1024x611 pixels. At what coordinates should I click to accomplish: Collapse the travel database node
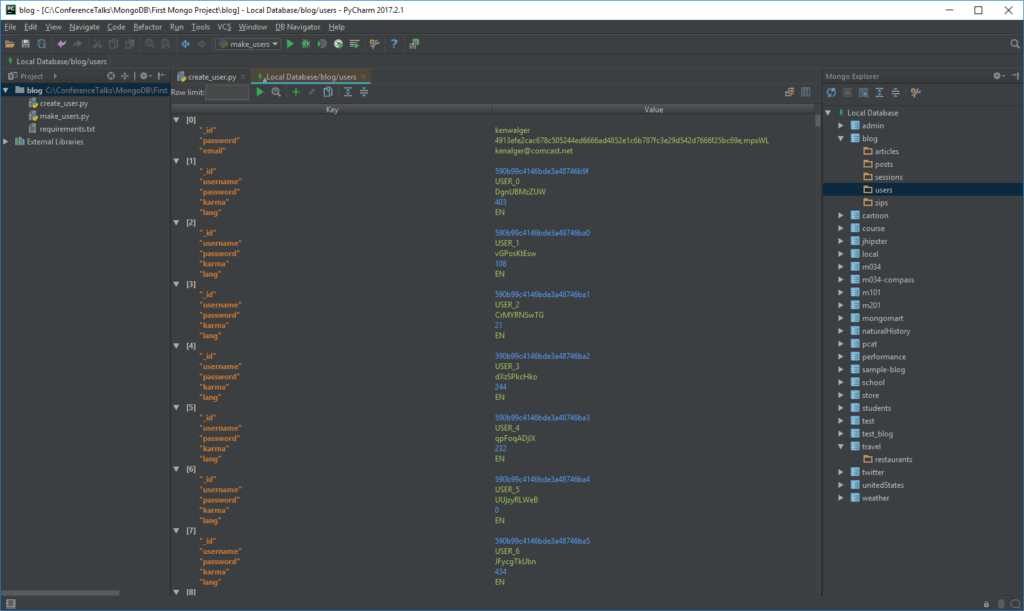pos(841,446)
